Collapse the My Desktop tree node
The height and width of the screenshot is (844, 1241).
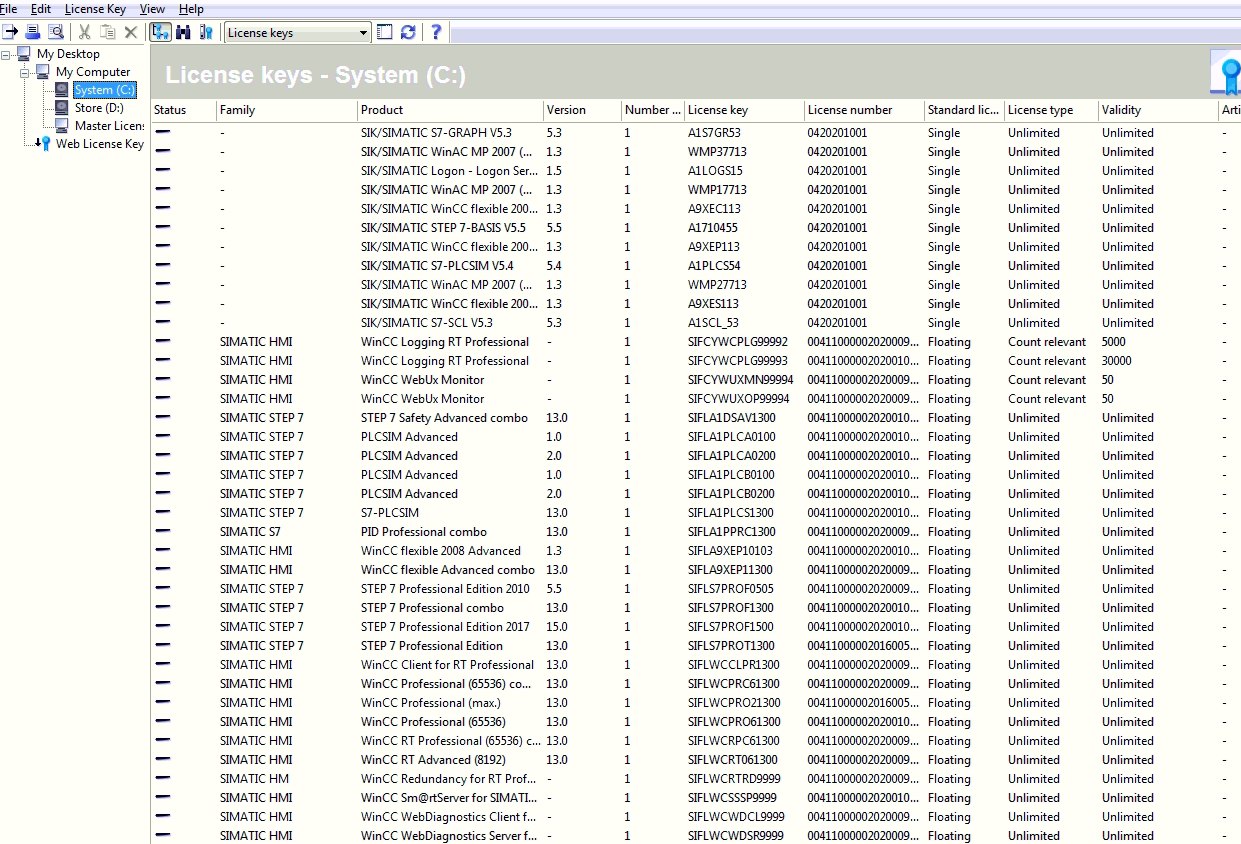click(x=7, y=54)
